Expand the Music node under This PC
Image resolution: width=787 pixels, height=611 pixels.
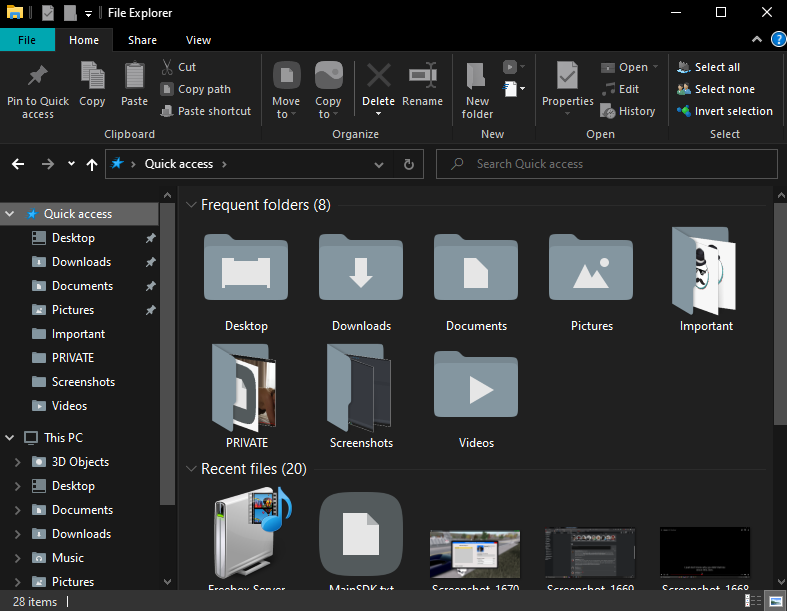click(x=18, y=558)
